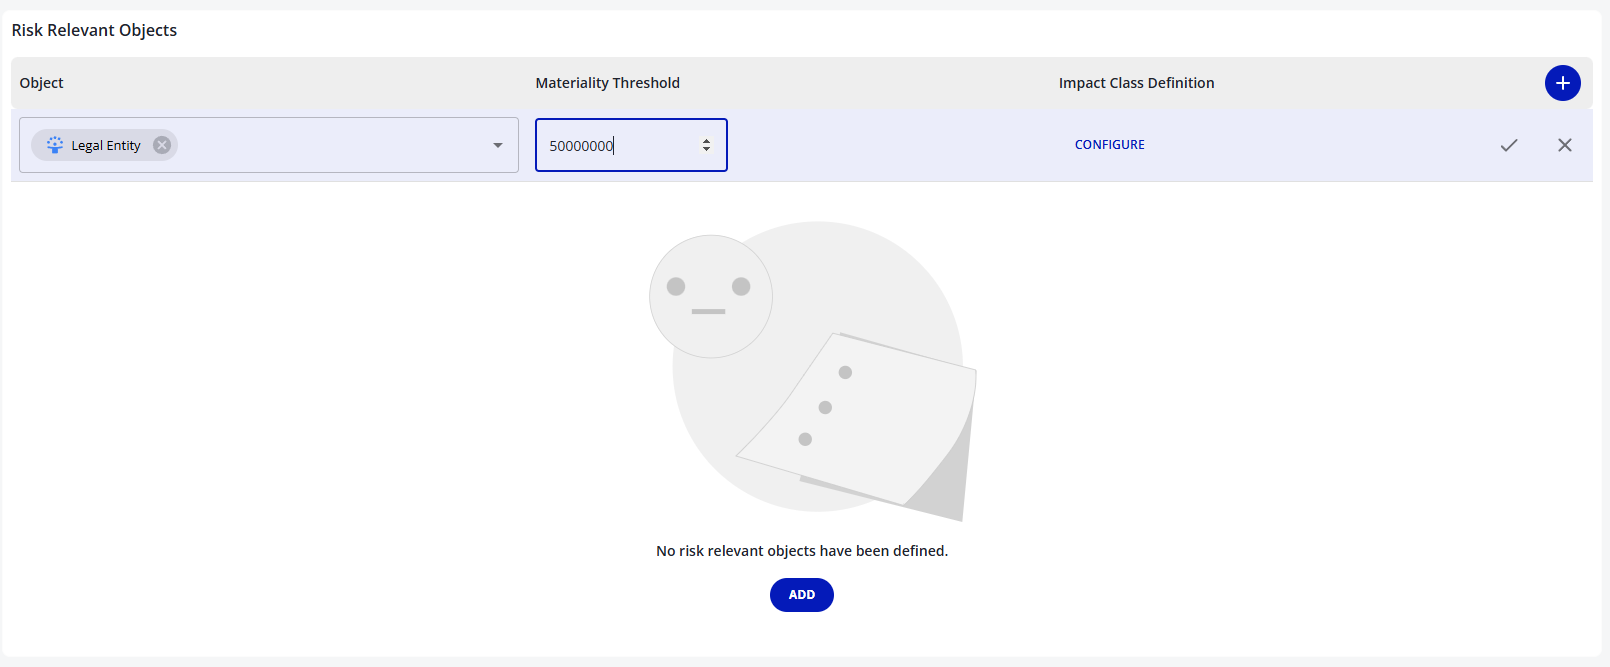Screen dimensions: 1610x667
Task: Increase Materiality Threshold with the up arrow
Action: (706, 141)
